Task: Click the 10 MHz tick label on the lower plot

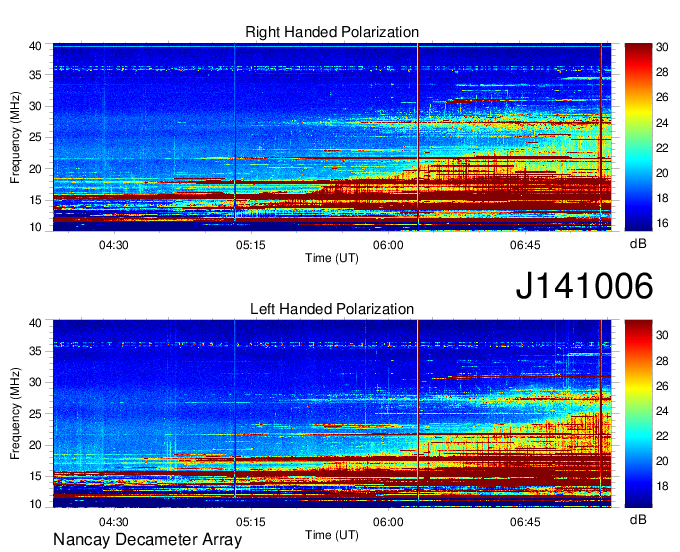Action: (36, 504)
